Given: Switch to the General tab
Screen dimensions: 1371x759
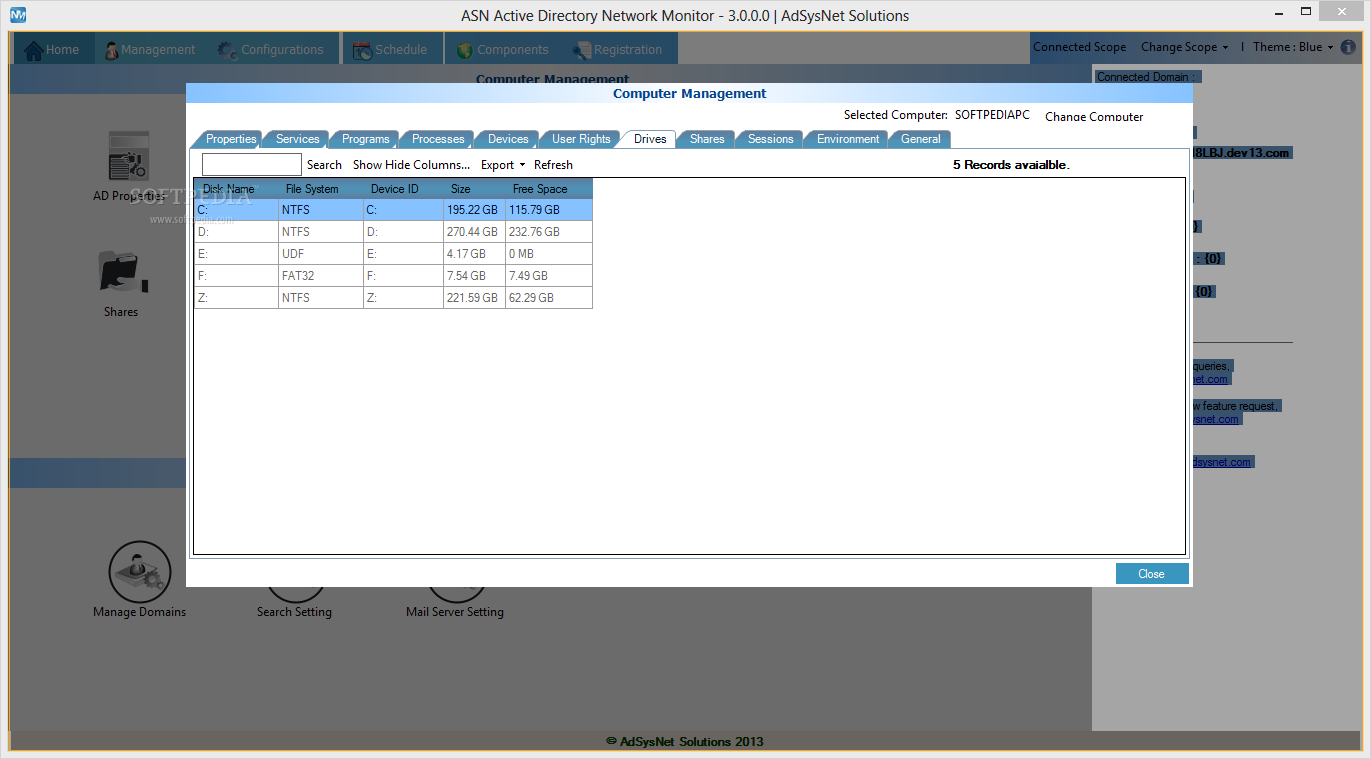Looking at the screenshot, I should click(920, 139).
